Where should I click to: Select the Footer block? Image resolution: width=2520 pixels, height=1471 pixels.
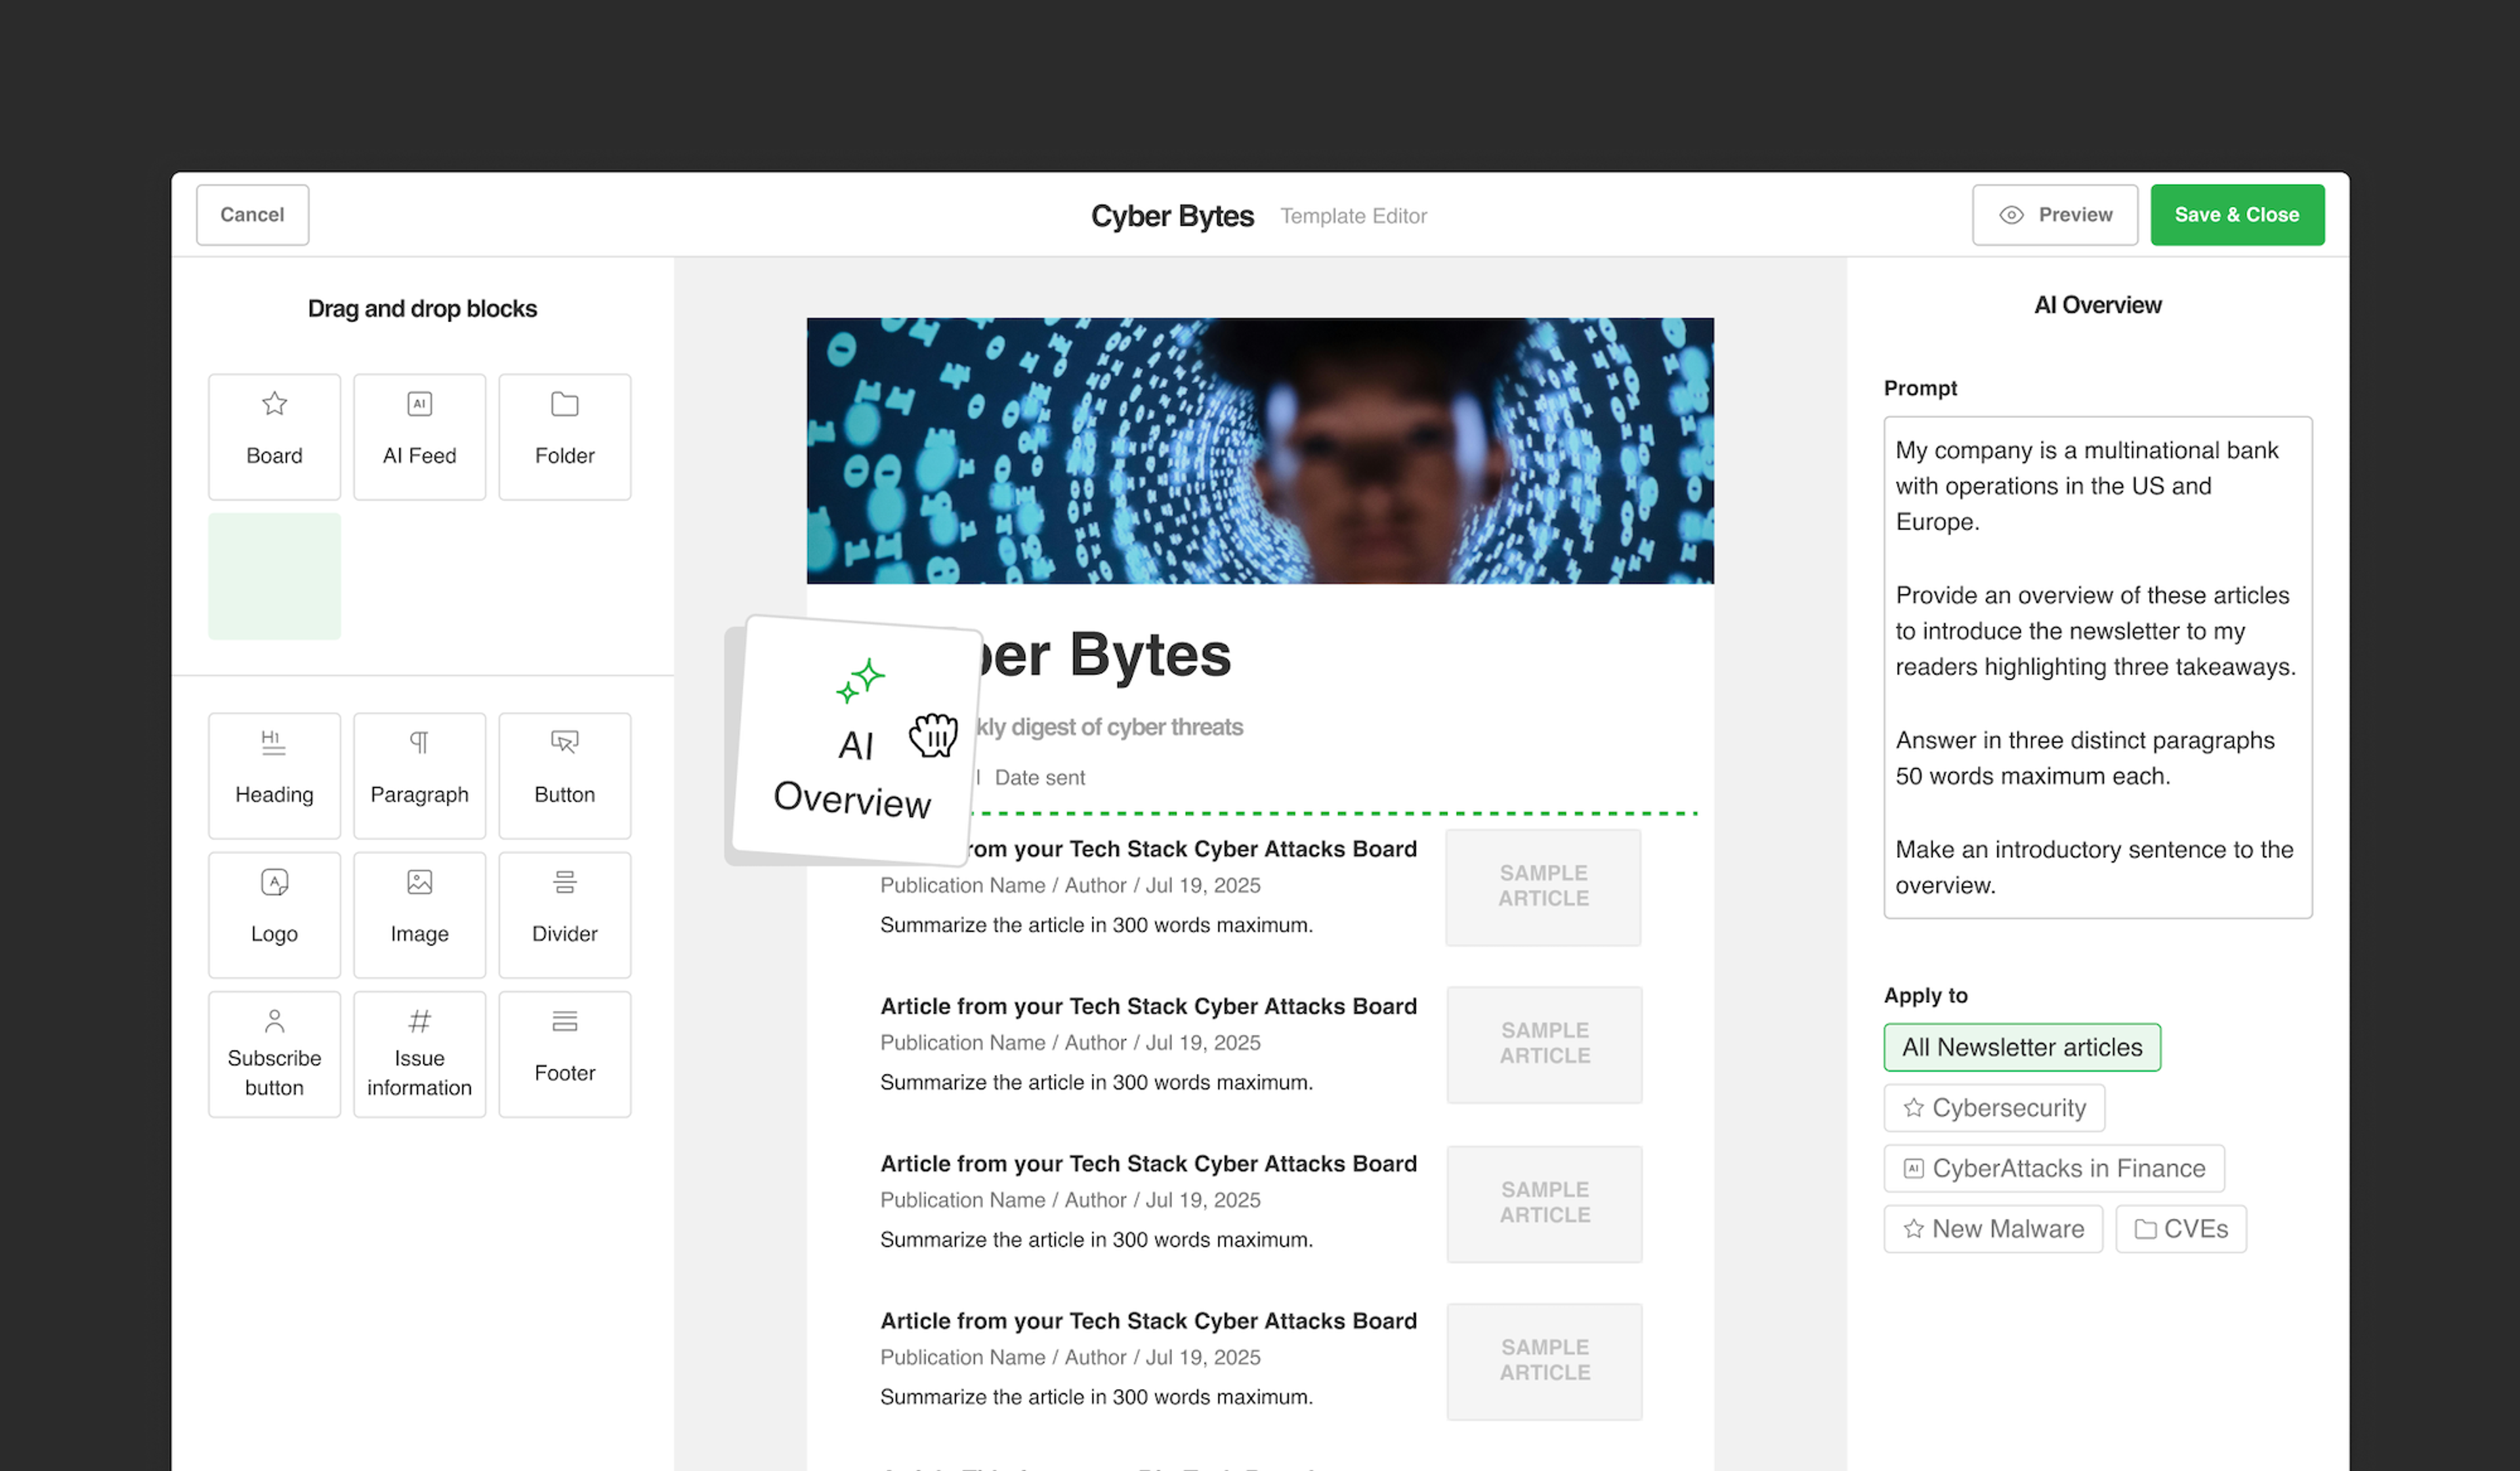pos(564,1054)
